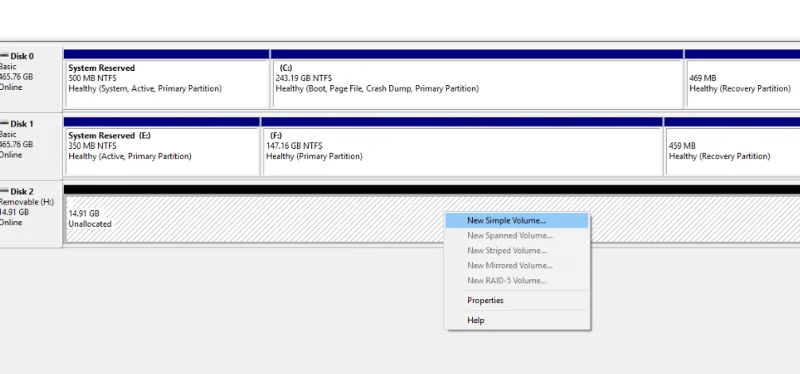The image size is (800, 374).
Task: Select the 469 MB Recovery Partition
Action: 742,79
